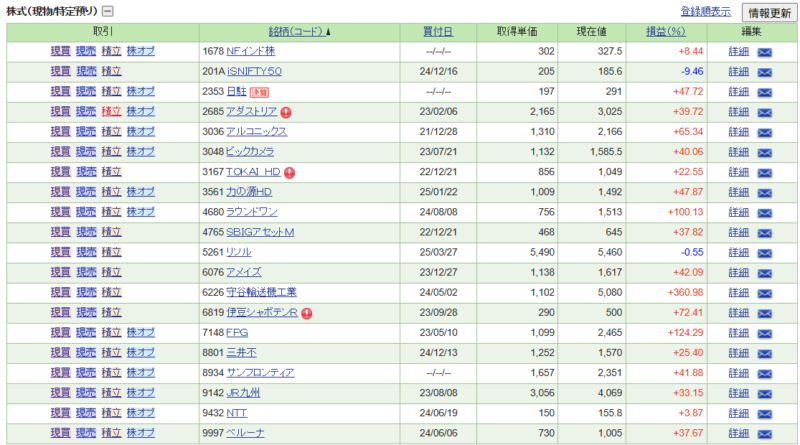The width and height of the screenshot is (800, 445).
Task: Click 現売 for 3167 TOKAI HD
Action: coord(86,171)
